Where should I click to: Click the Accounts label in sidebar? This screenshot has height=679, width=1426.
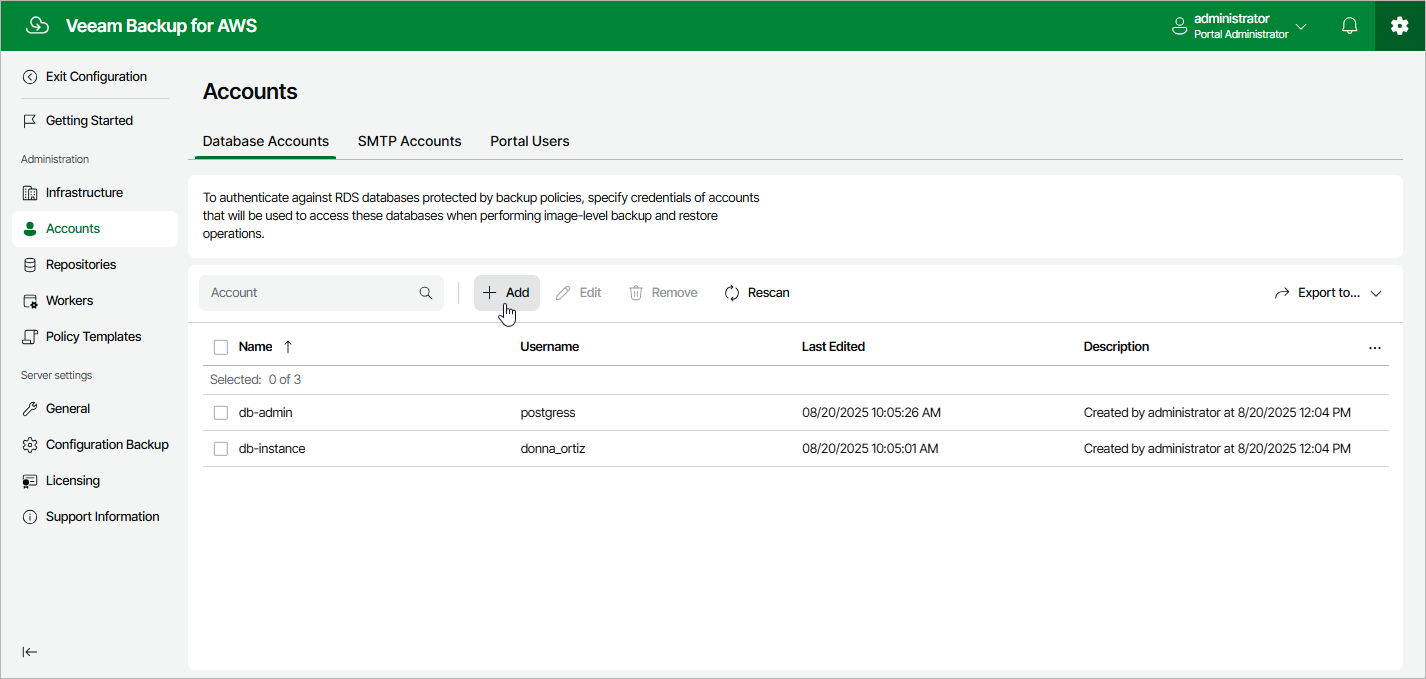coord(73,229)
